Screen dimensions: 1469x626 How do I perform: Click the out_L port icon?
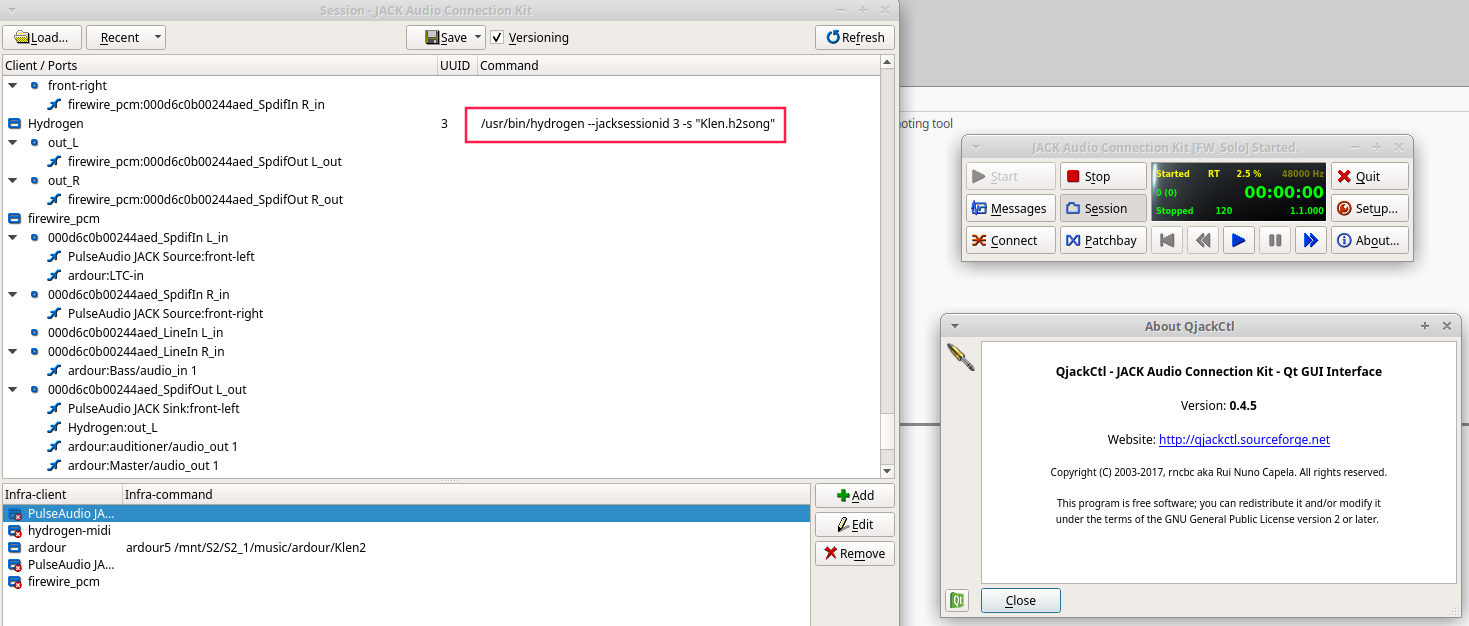tap(35, 143)
